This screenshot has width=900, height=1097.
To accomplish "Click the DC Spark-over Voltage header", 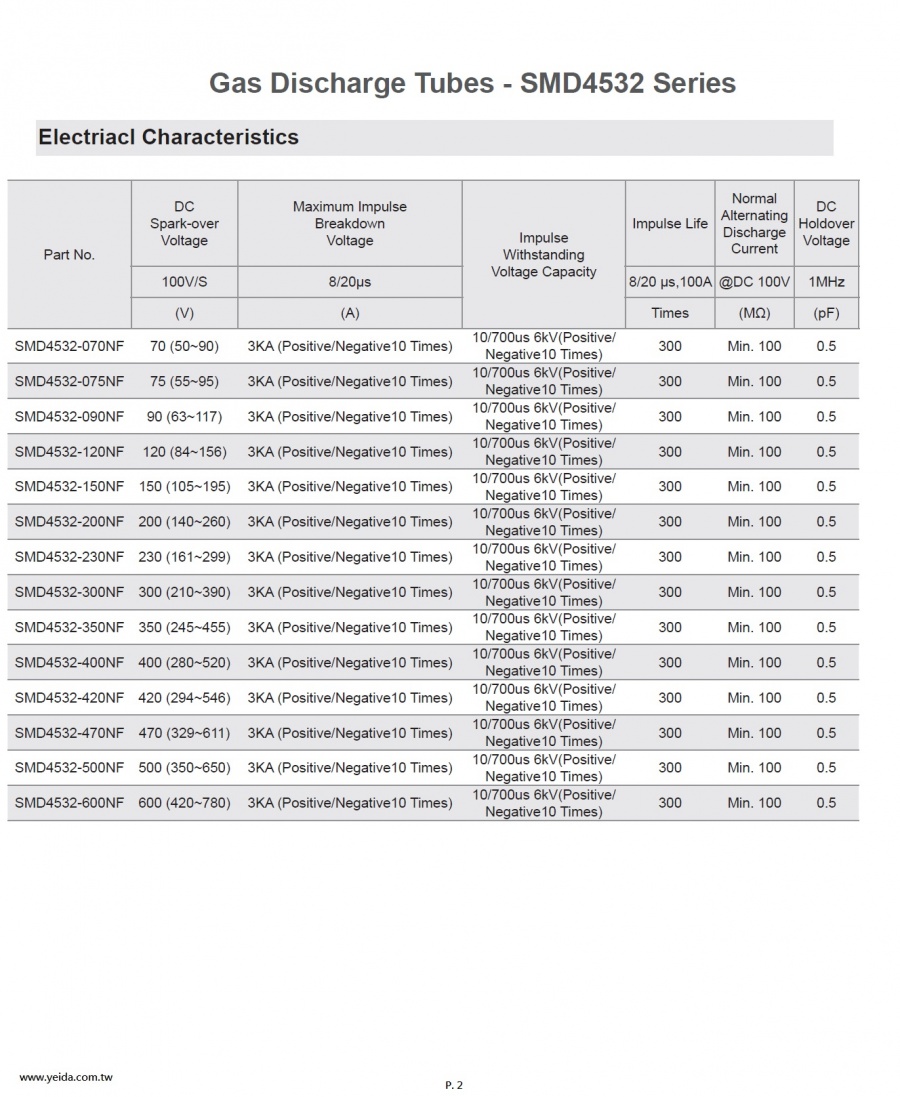I will [x=184, y=224].
